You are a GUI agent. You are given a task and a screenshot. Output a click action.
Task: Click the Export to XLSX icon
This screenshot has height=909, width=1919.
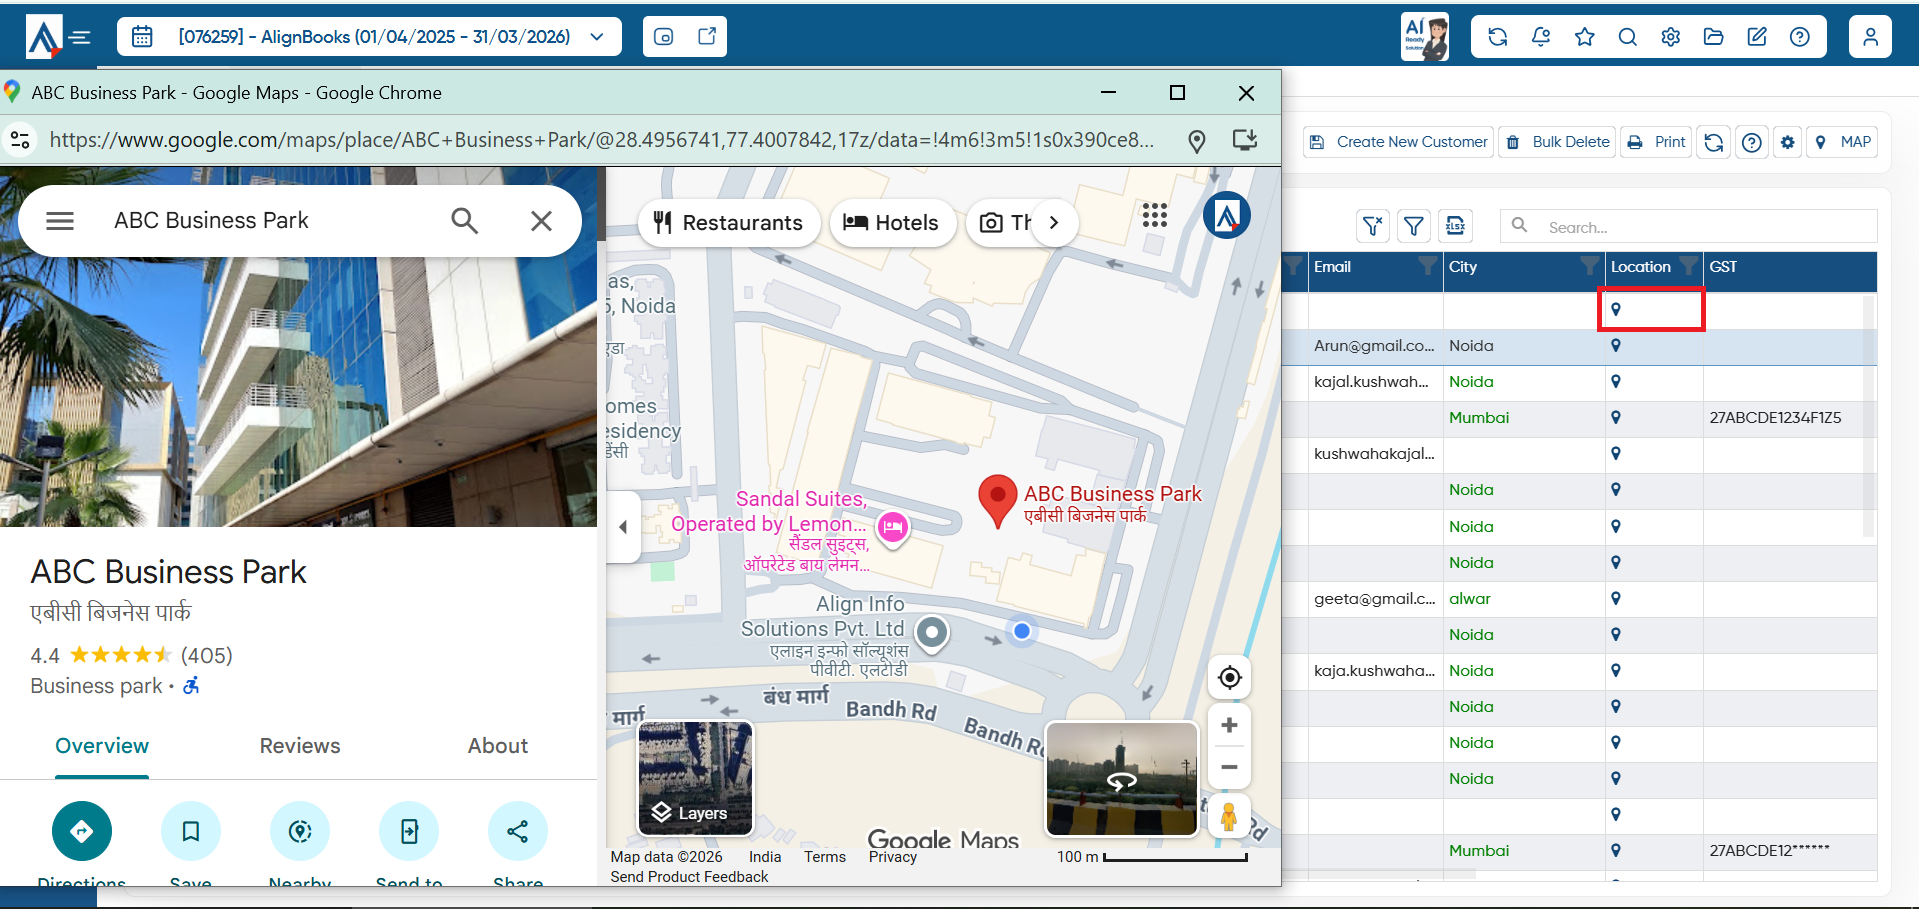(x=1456, y=227)
